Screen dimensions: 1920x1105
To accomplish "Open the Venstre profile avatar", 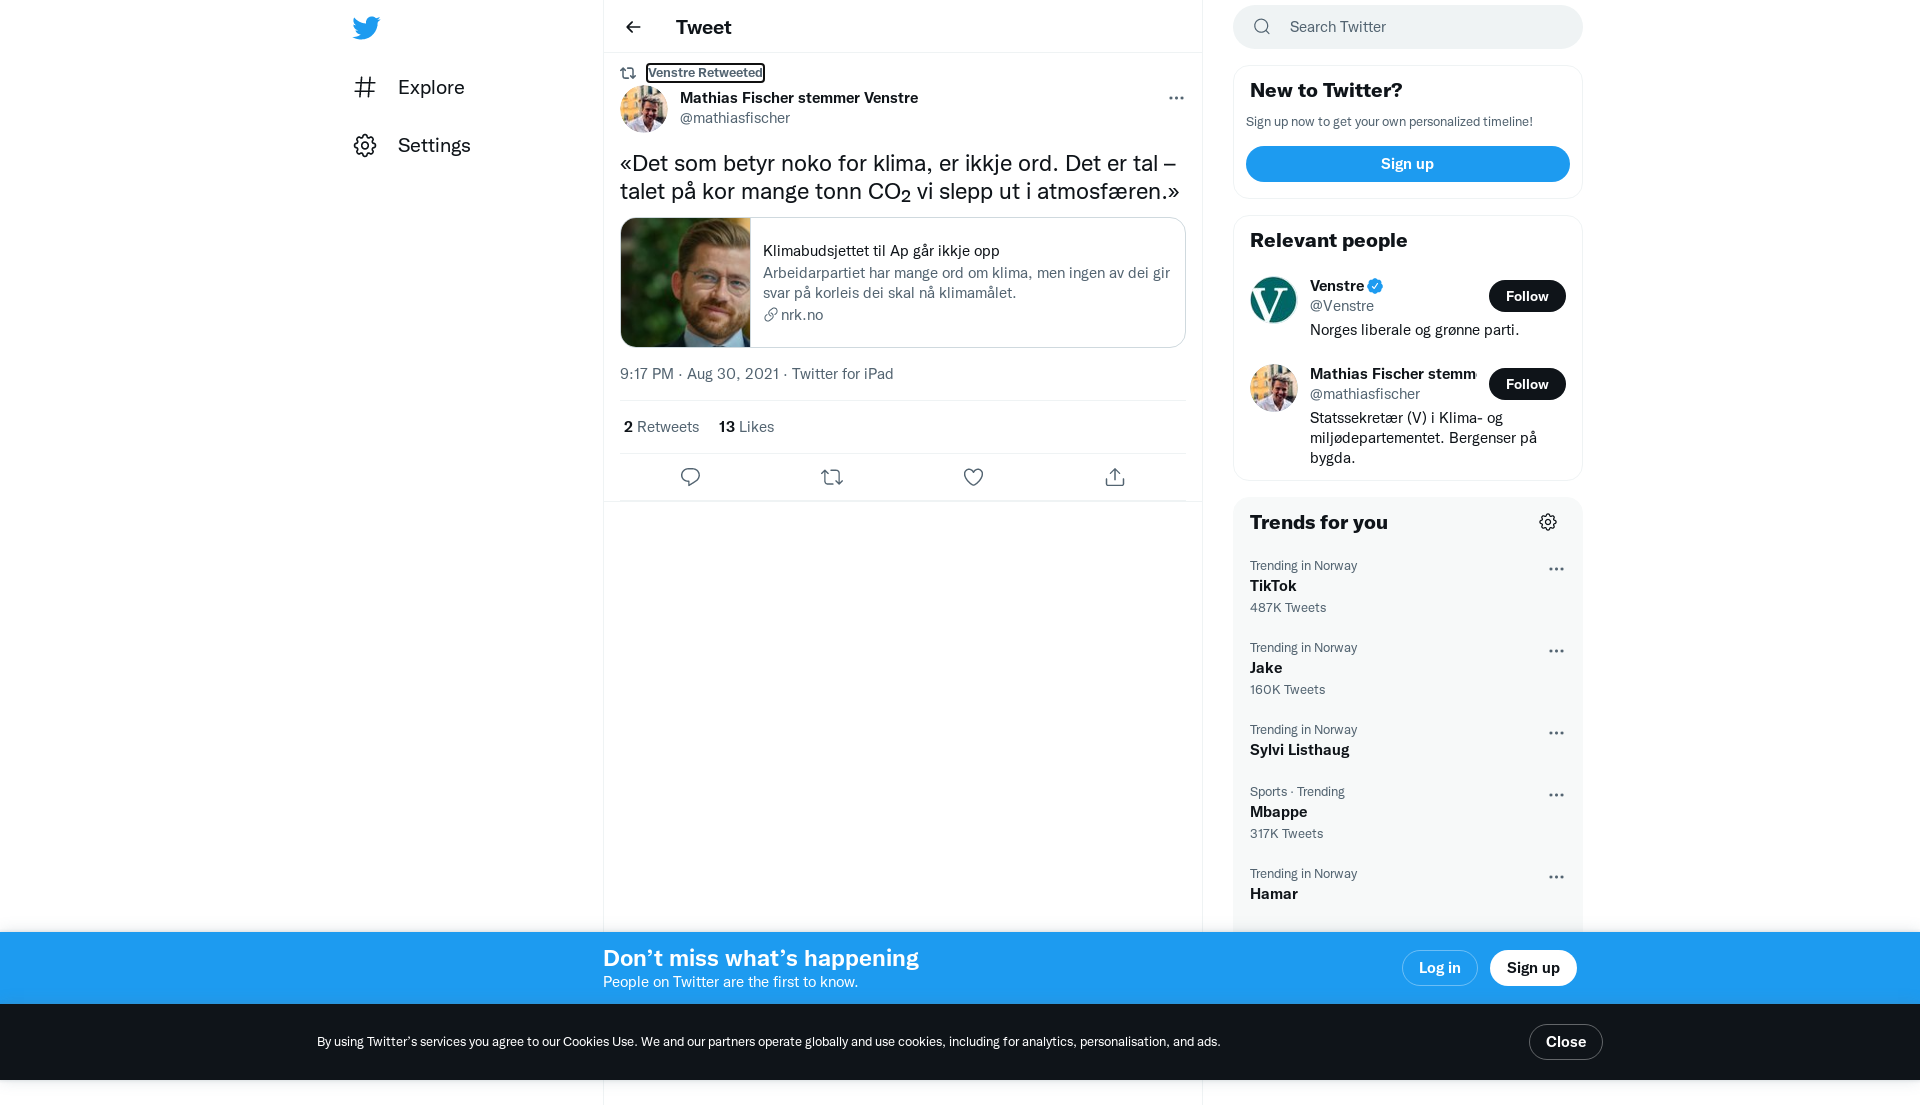I will coord(1273,300).
